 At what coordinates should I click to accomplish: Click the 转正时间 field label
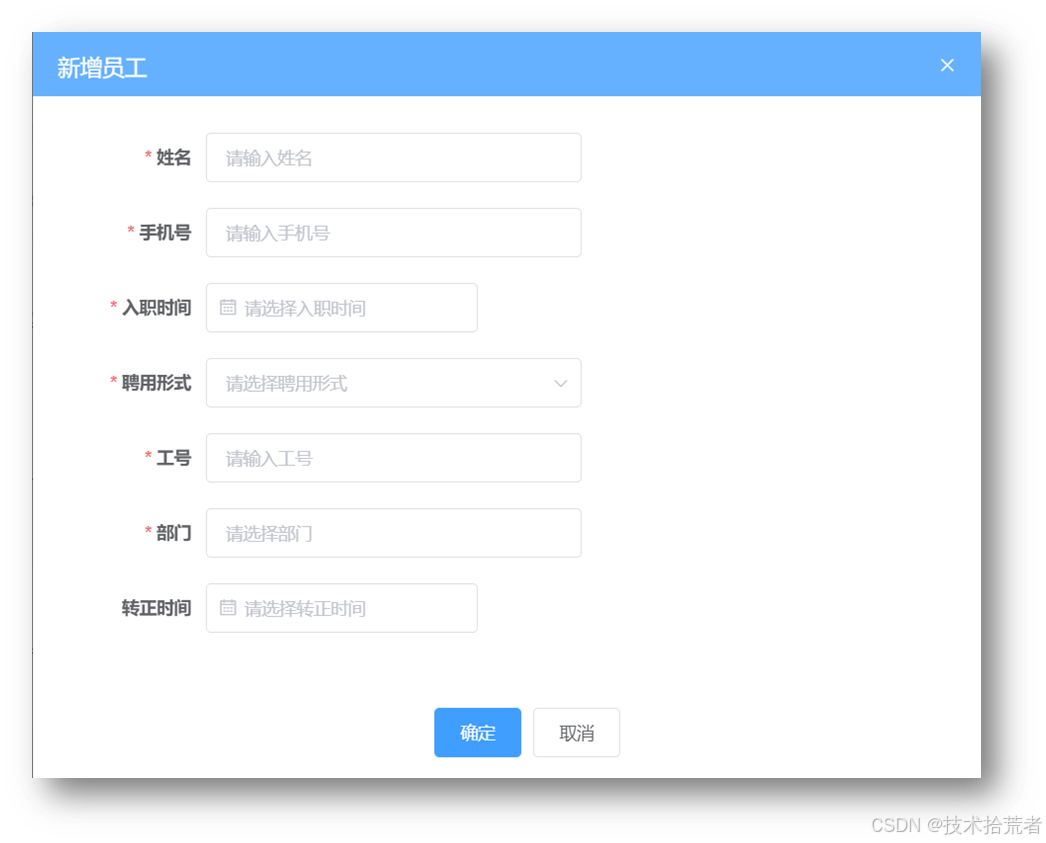tap(157, 607)
